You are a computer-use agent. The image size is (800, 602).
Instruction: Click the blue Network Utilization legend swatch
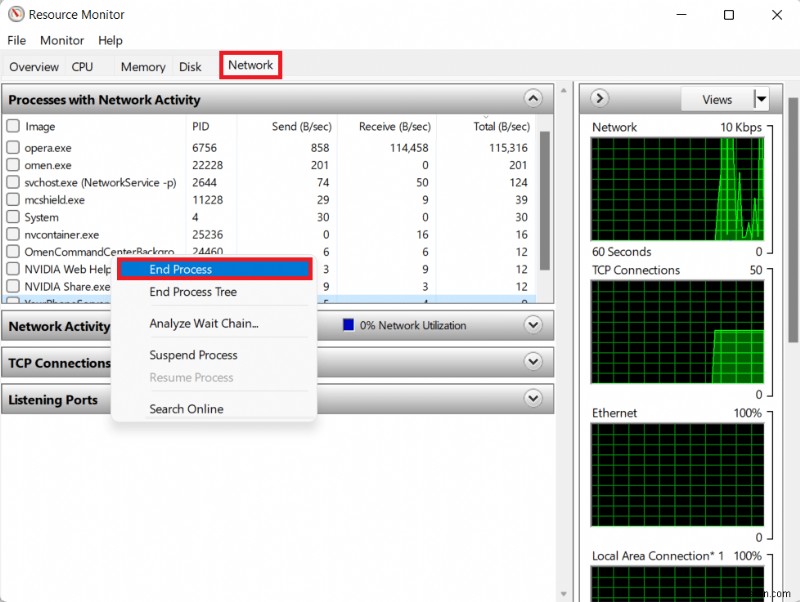point(349,324)
